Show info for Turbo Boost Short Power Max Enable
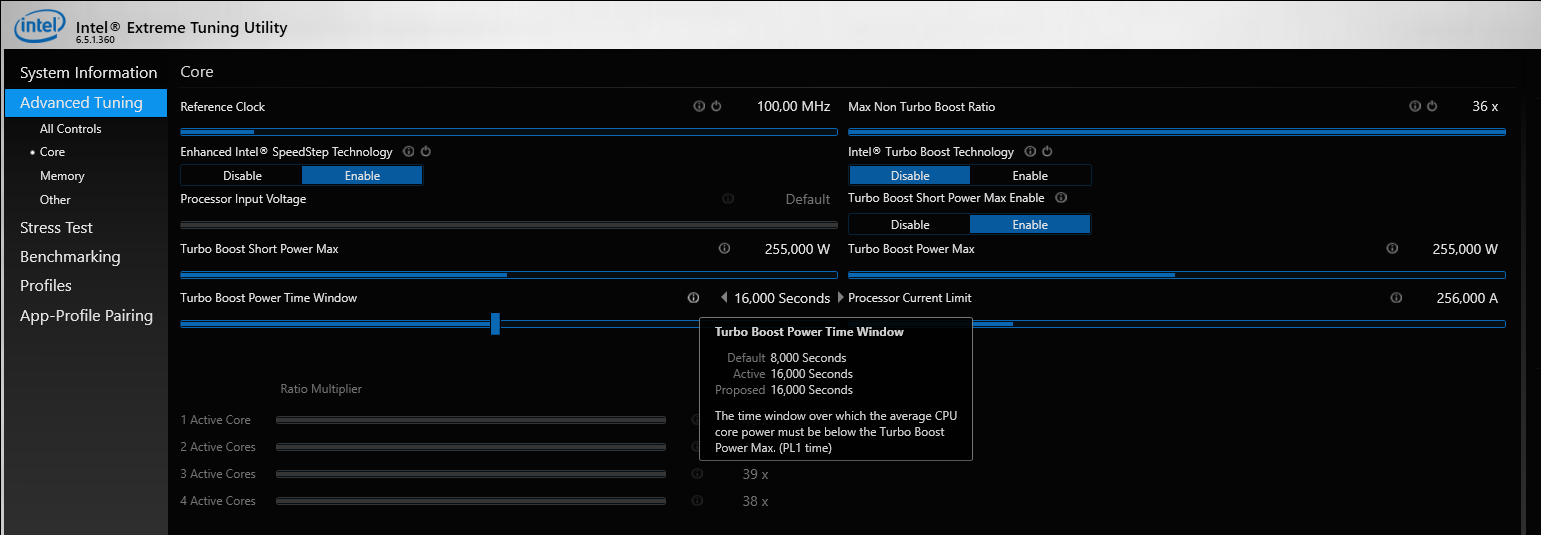The image size is (1541, 535). (x=1061, y=198)
